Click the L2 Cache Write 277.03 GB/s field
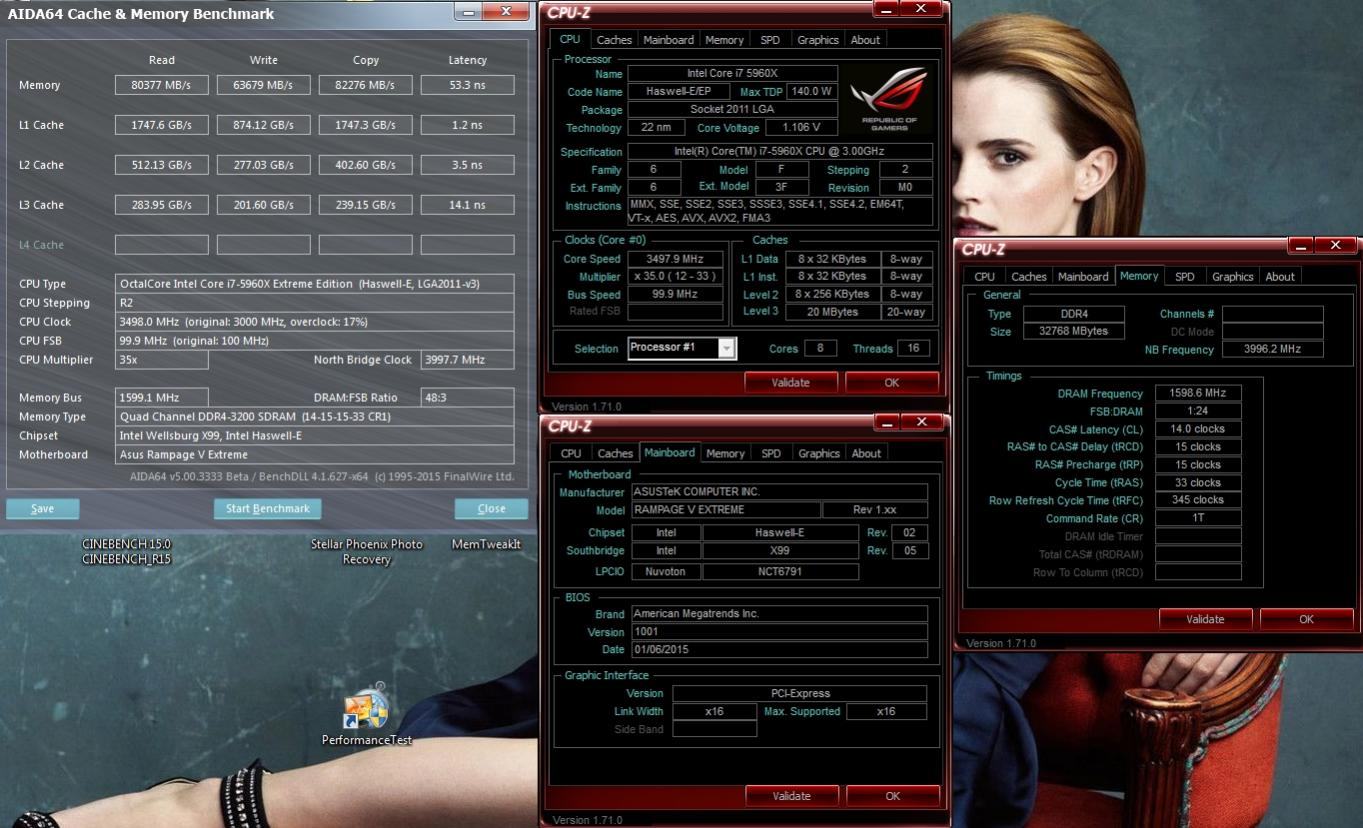This screenshot has height=828, width=1363. pyautogui.click(x=264, y=165)
